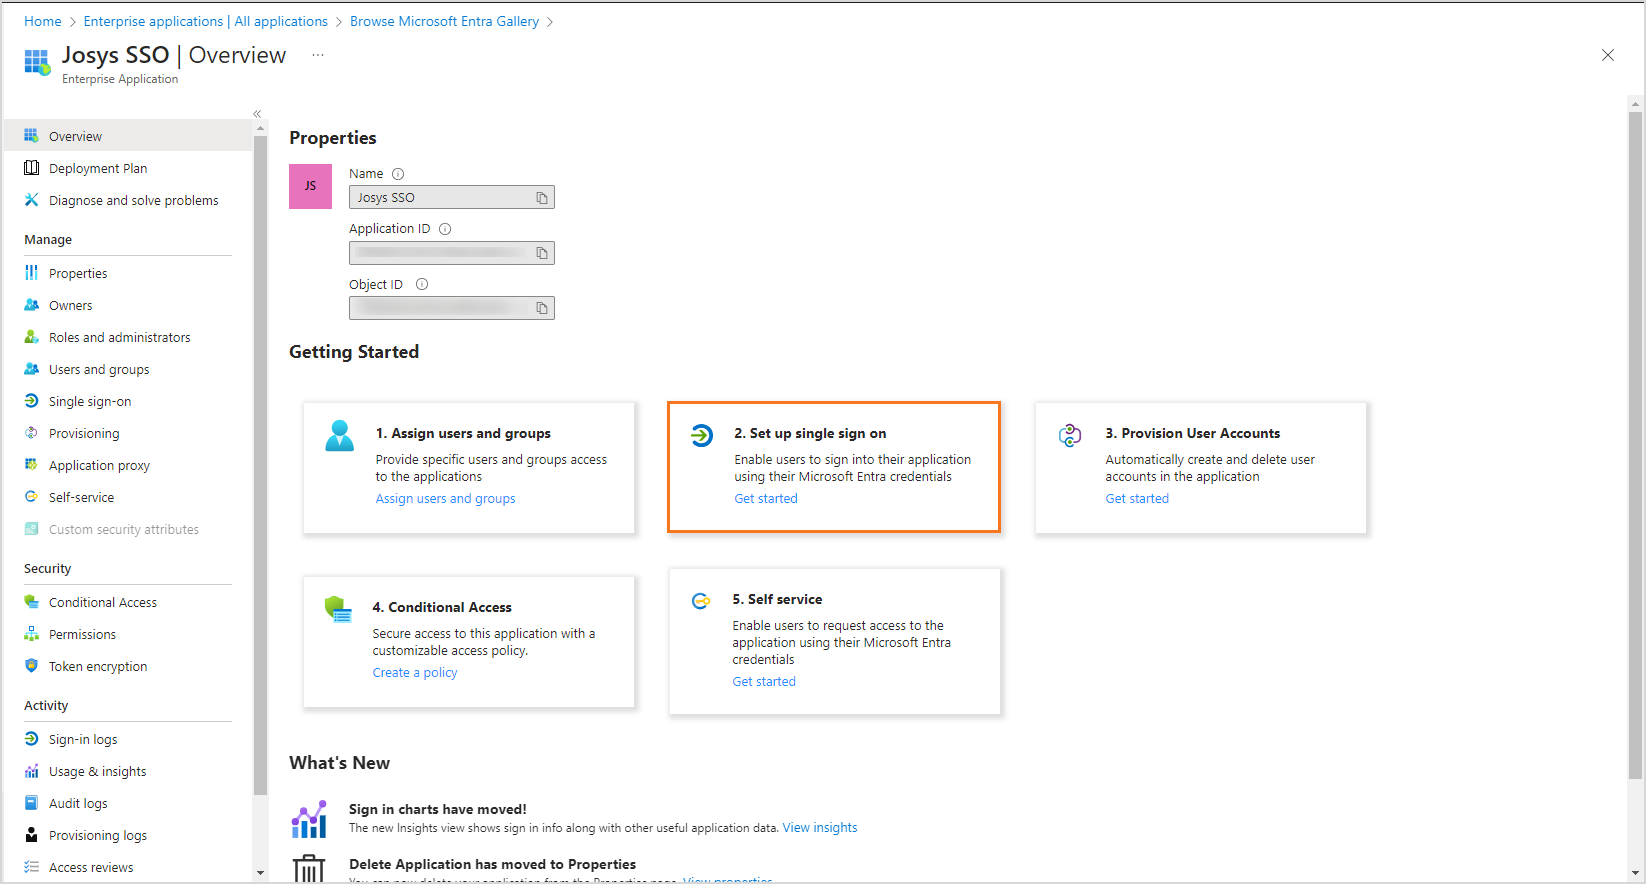The width and height of the screenshot is (1646, 884).
Task: Open Provisioning logs under Activity
Action: pos(128,835)
